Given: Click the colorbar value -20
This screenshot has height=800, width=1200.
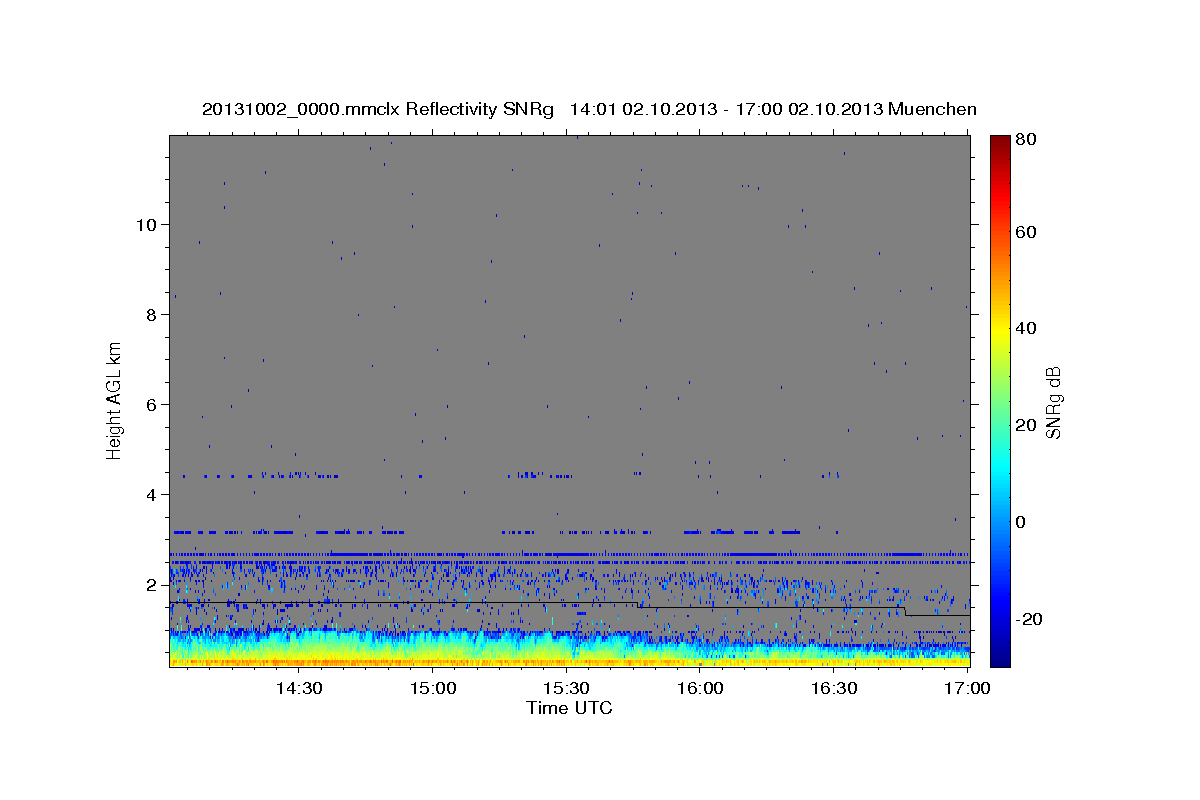Looking at the screenshot, I should [x=1031, y=619].
